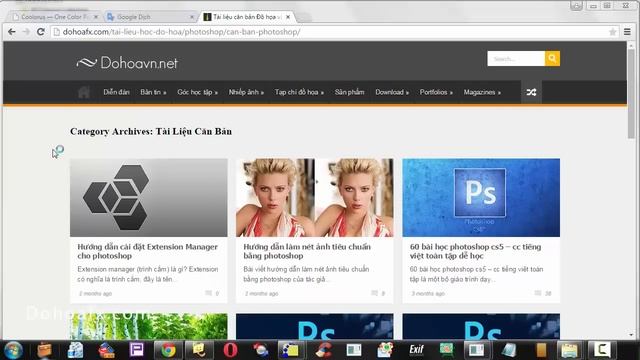
Task: Click the page vertical scrollbar thumb
Action: [x=631, y=94]
